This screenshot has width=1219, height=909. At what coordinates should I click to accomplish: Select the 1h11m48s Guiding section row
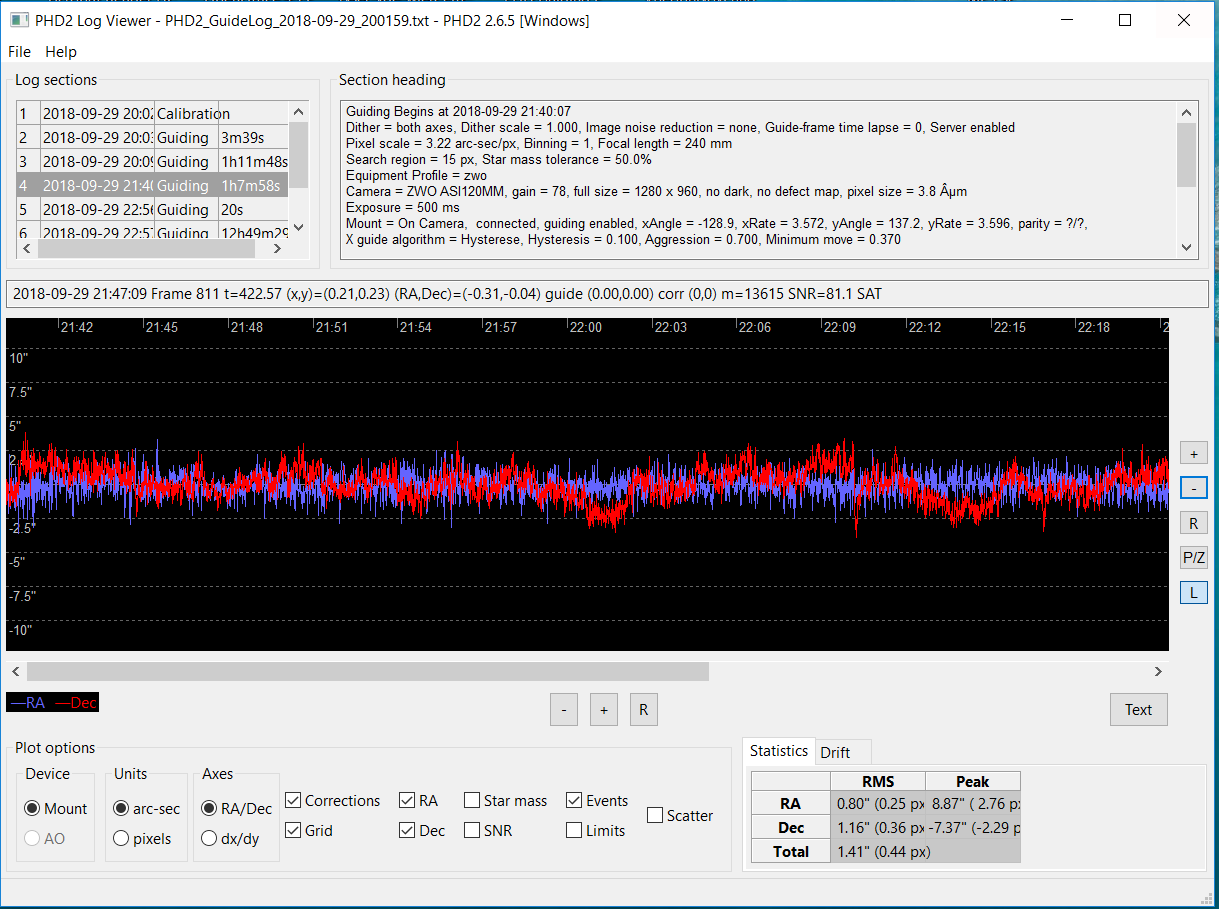(152, 161)
